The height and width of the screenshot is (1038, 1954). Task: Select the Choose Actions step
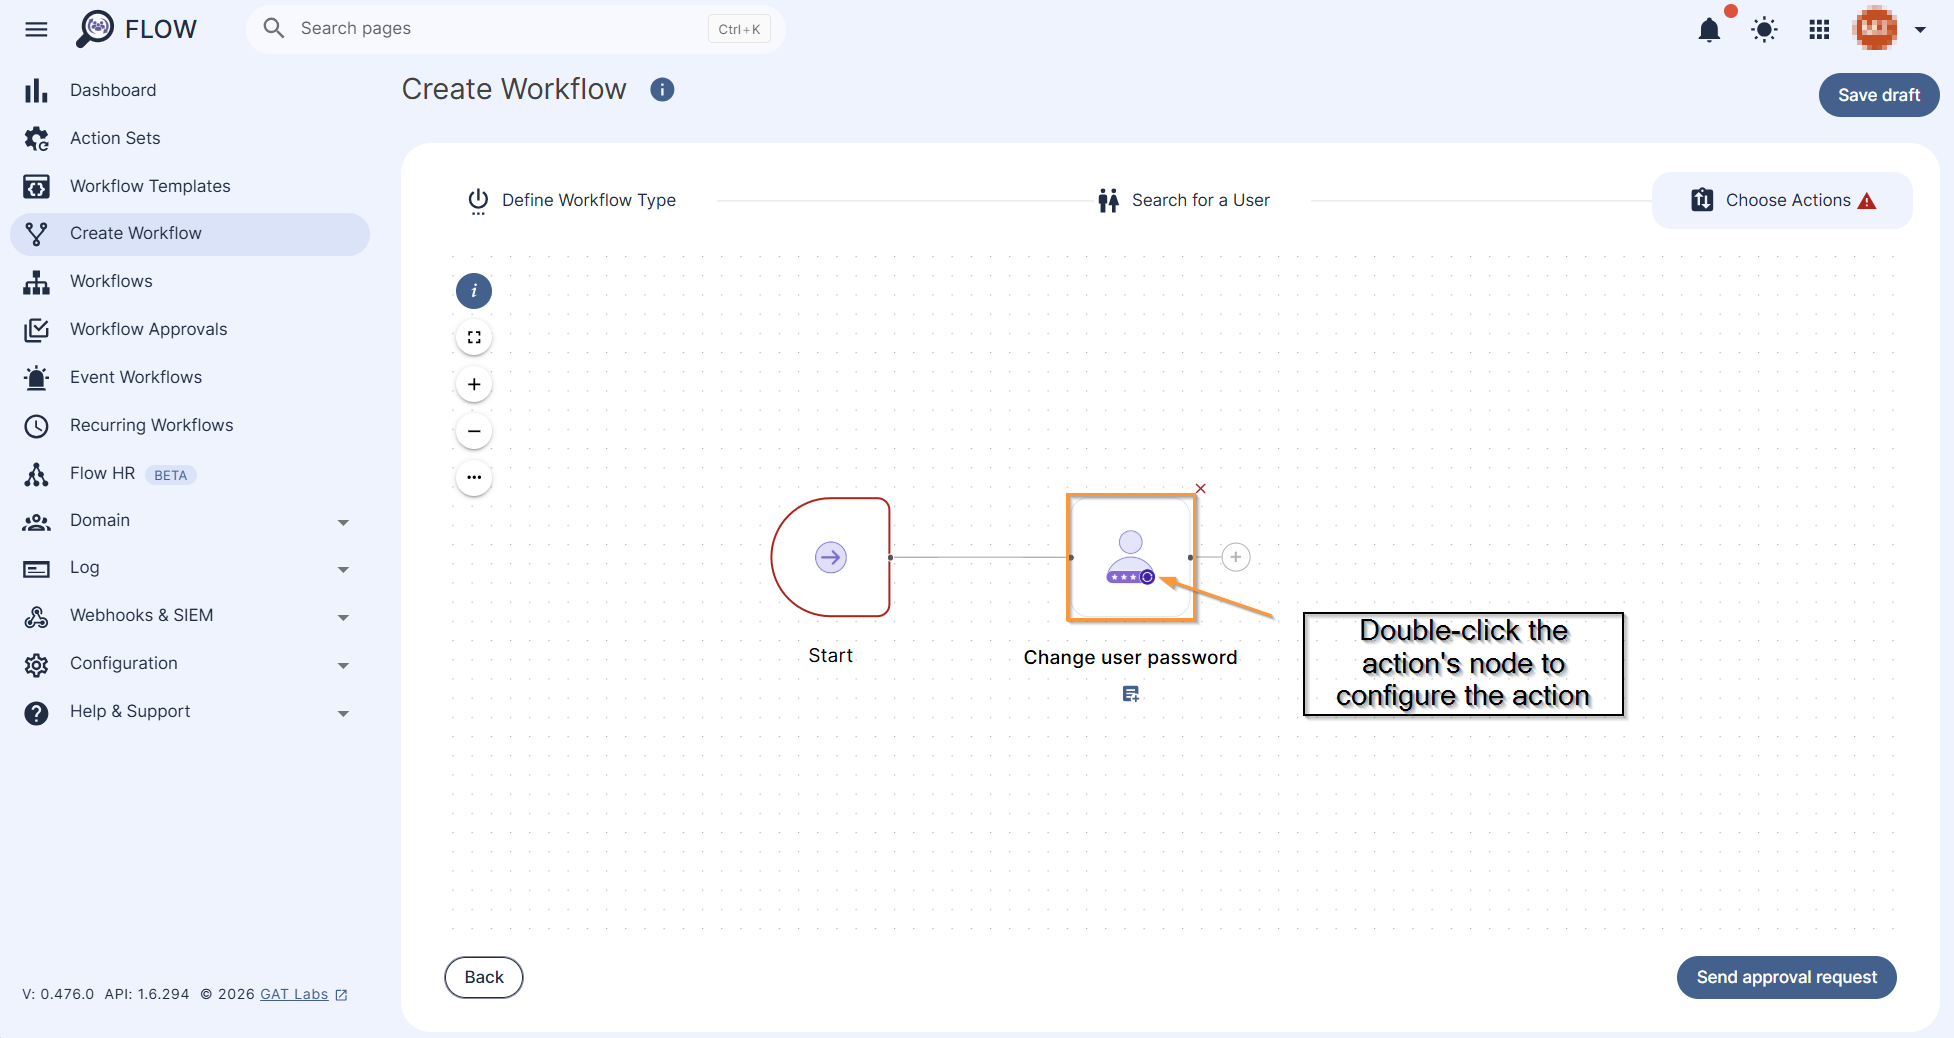pos(1782,200)
